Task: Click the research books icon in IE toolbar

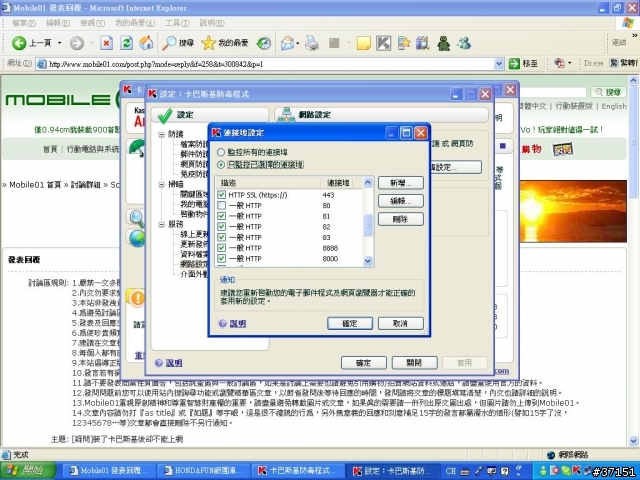Action: click(x=423, y=43)
